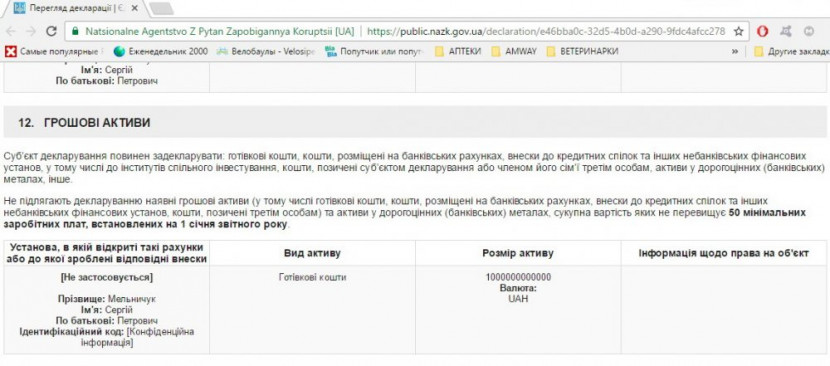Viewport: 830px width, 366px height.
Task: Open Велобаулы - Velosipe bookmark
Action: tap(266, 51)
